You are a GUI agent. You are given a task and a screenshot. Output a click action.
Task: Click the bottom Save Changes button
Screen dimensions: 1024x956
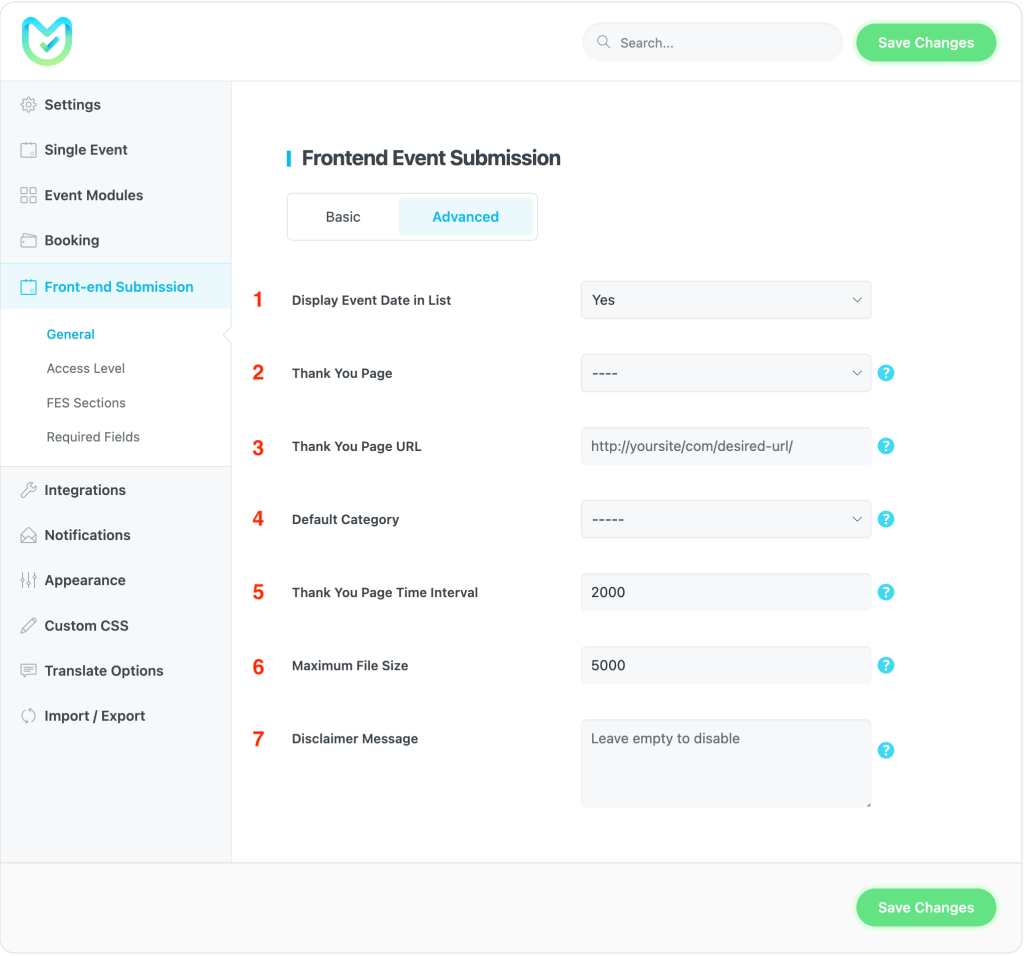pyautogui.click(x=925, y=907)
